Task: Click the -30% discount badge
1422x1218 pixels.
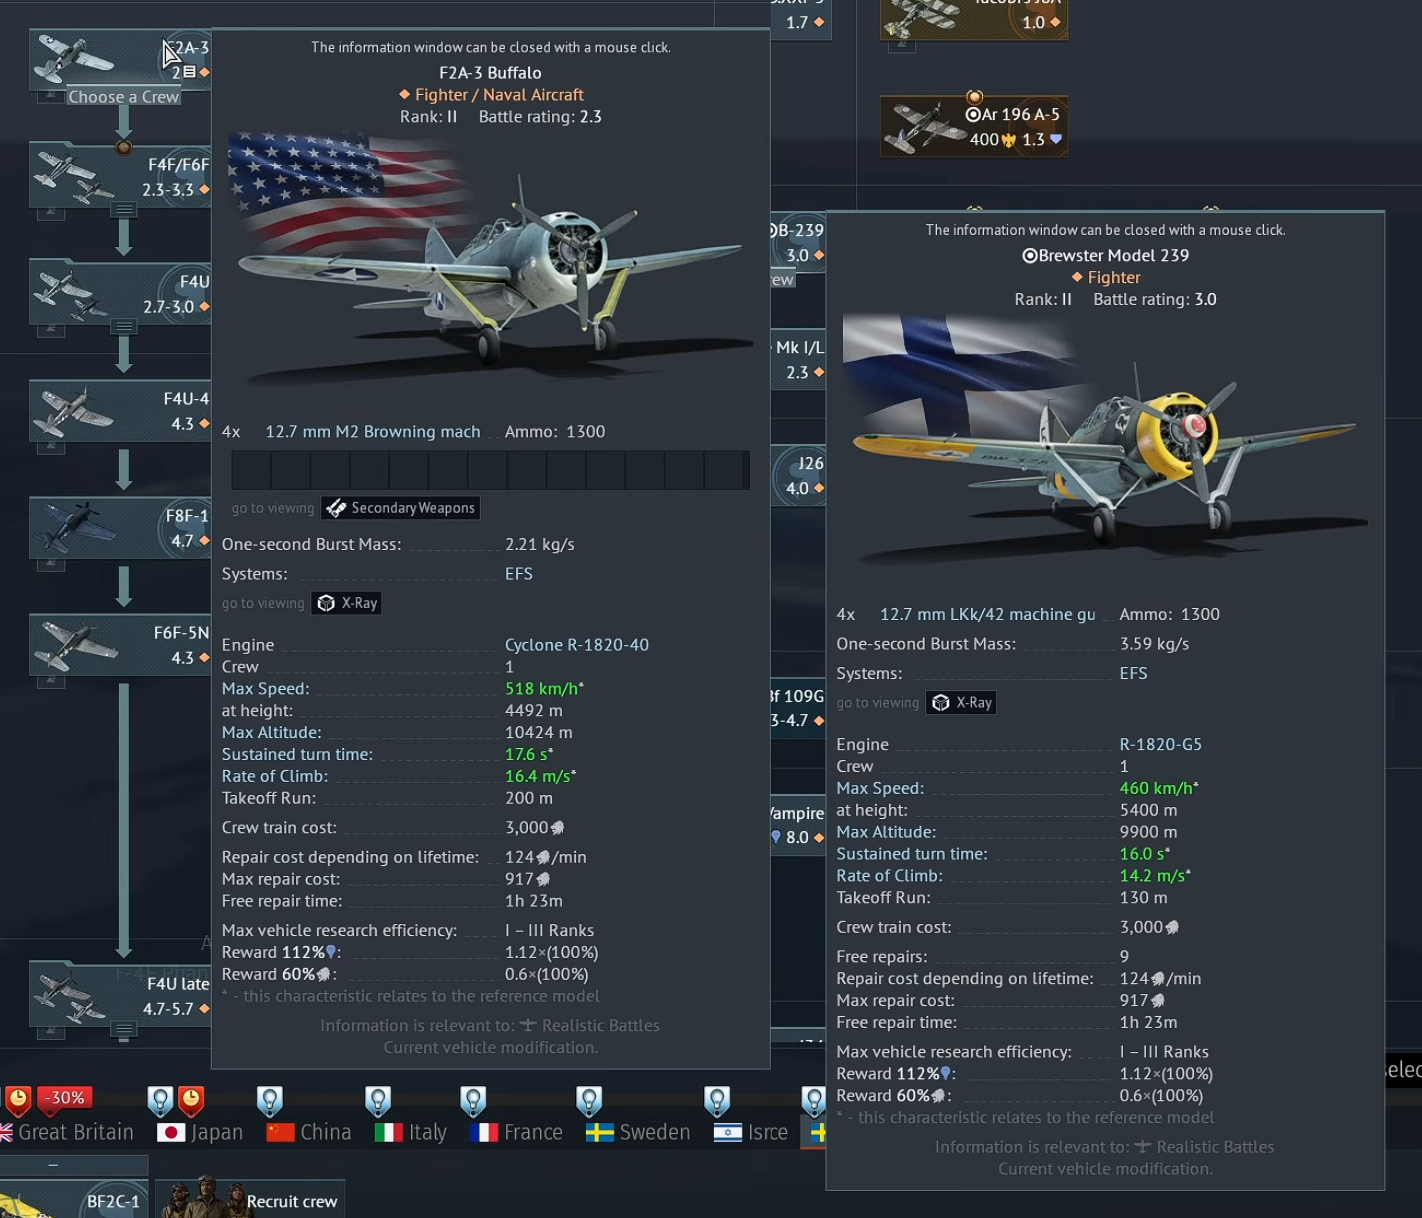Action: click(x=66, y=1098)
